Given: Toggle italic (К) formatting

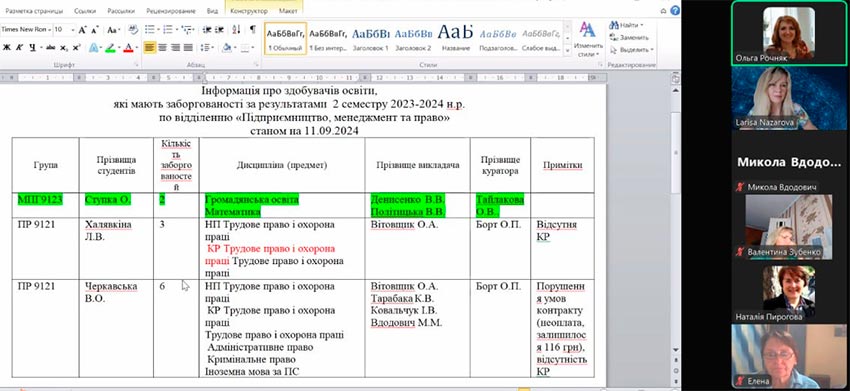Looking at the screenshot, I should 20,48.
